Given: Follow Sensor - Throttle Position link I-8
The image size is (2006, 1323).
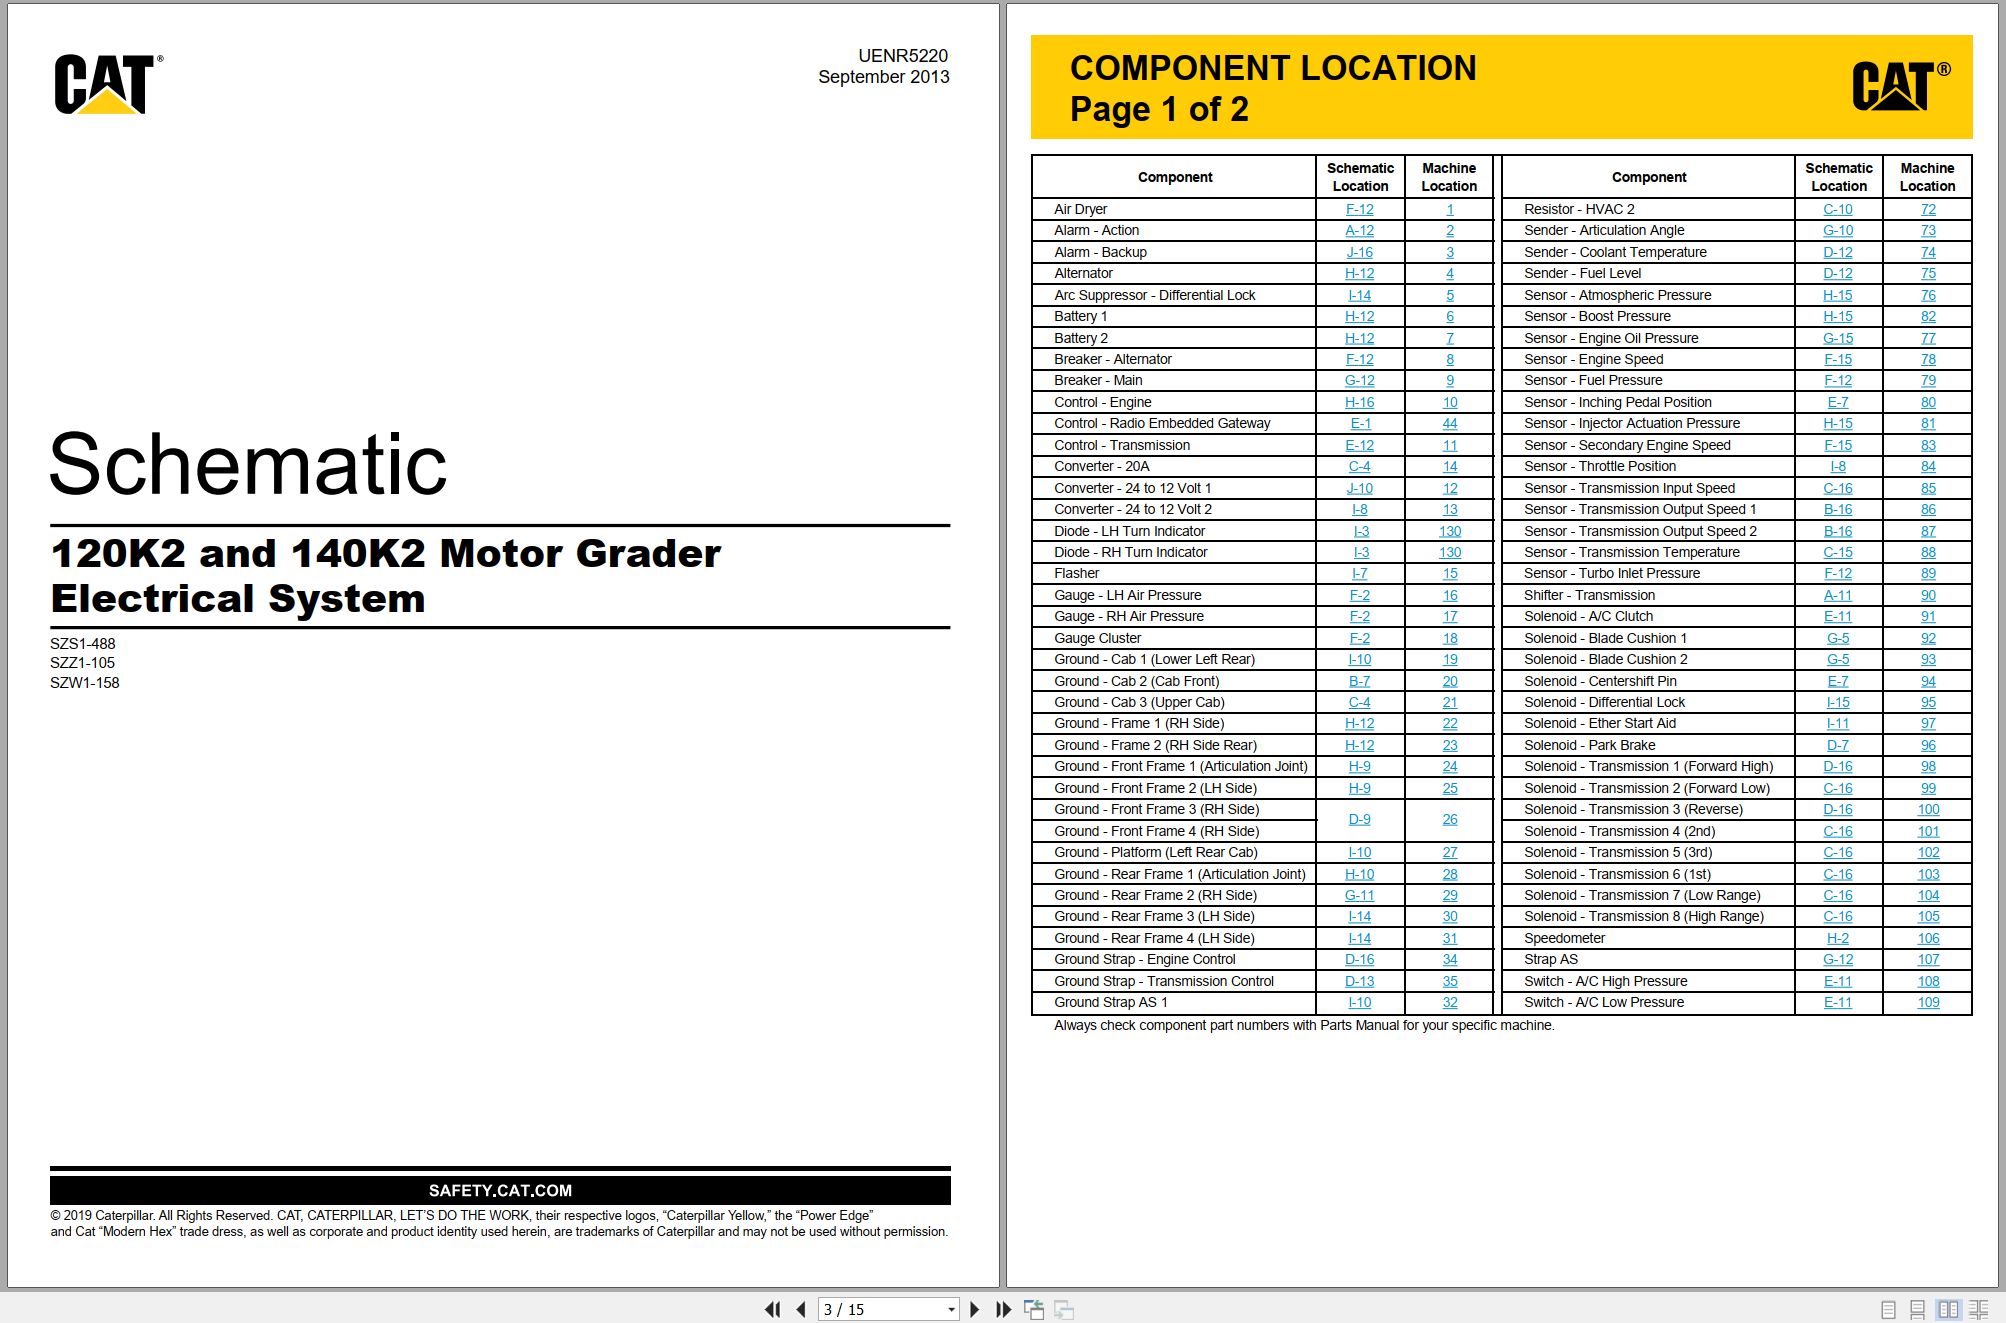Looking at the screenshot, I should tap(1838, 466).
